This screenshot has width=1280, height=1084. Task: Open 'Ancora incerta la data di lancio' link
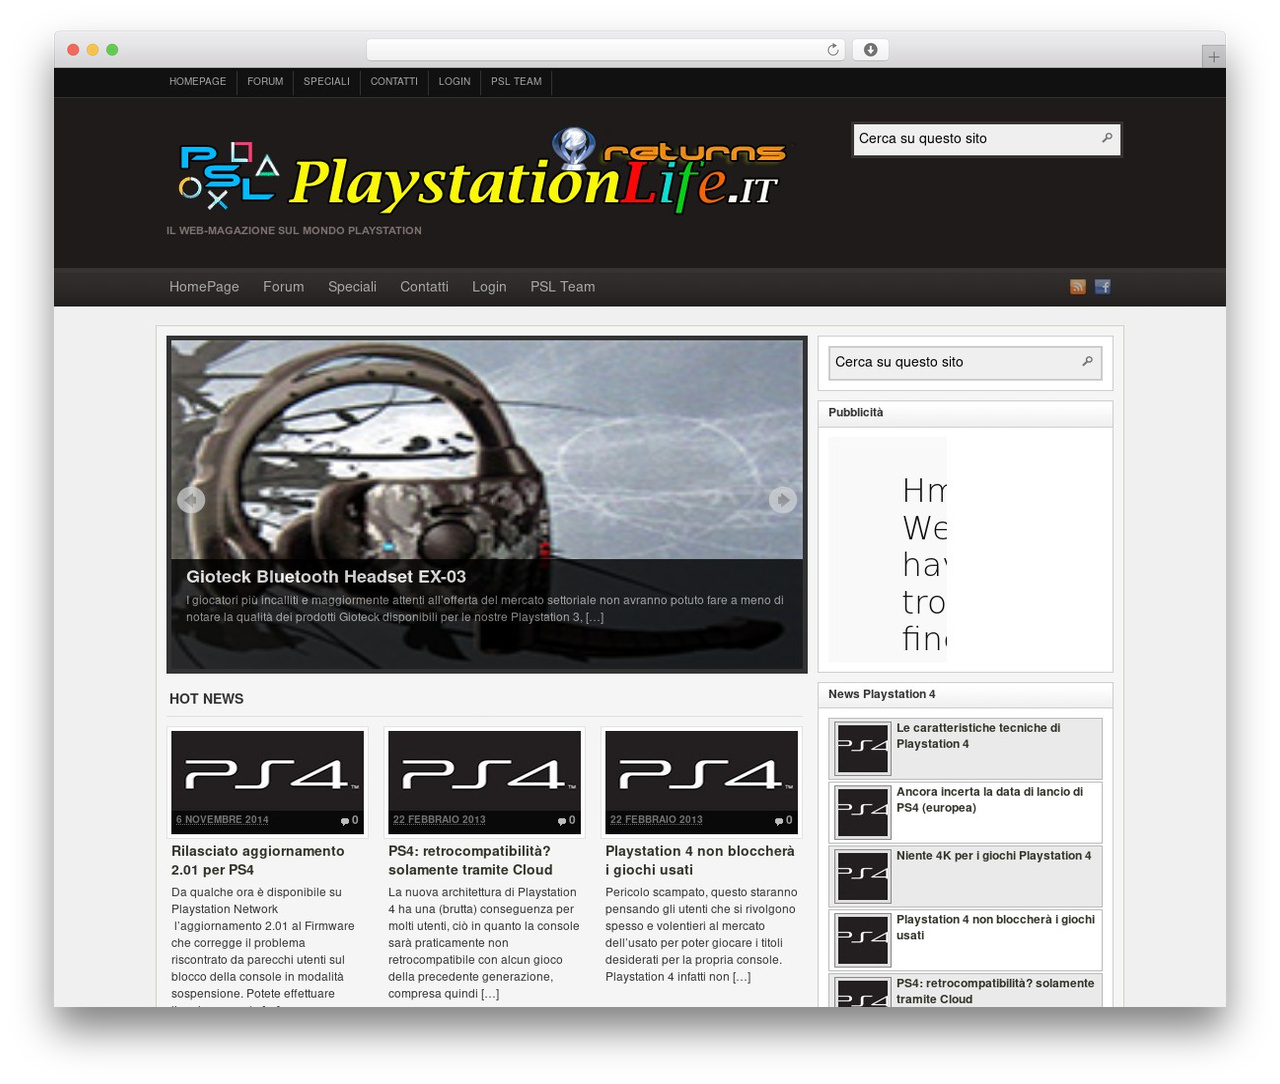[989, 800]
